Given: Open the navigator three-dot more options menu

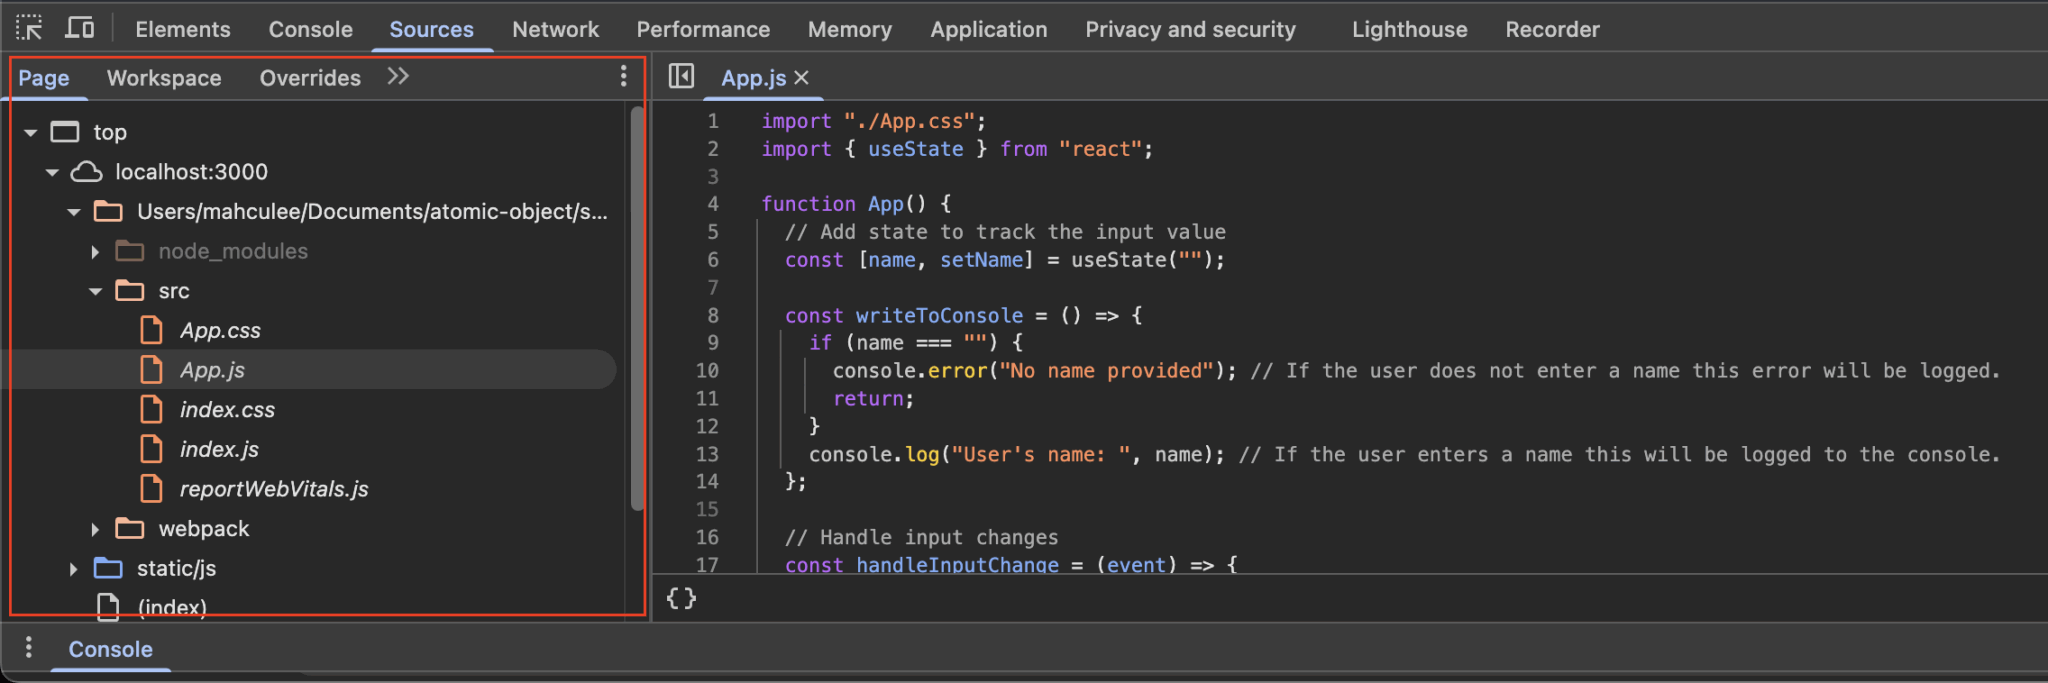Looking at the screenshot, I should pos(623,76).
